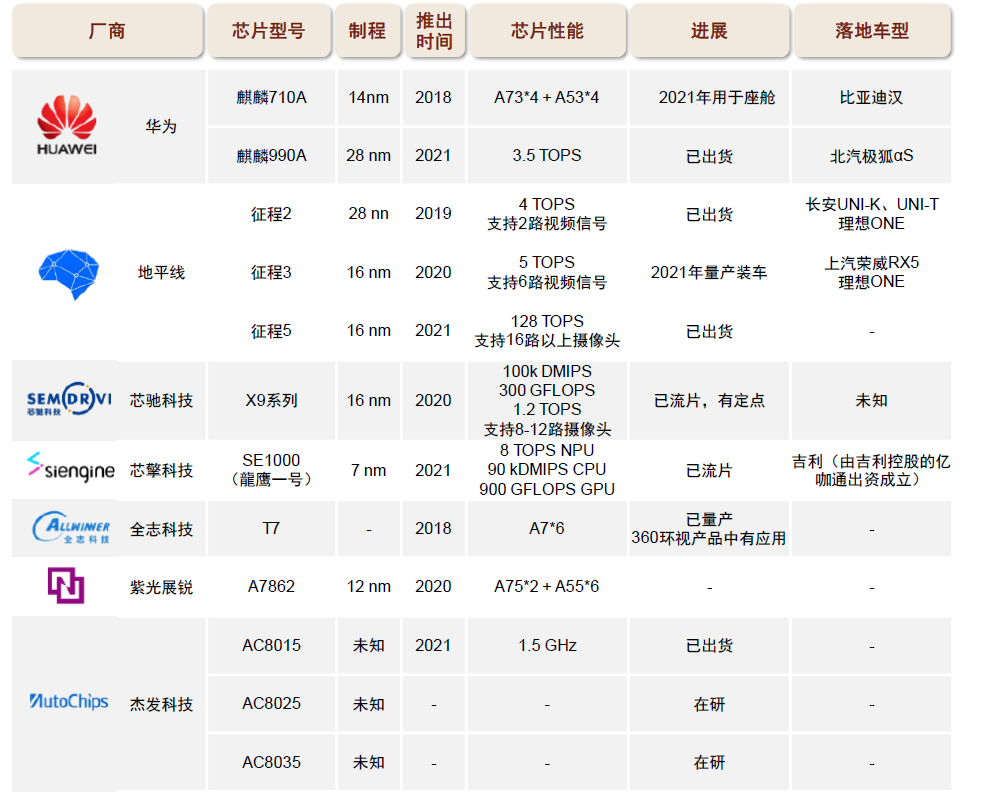This screenshot has width=996, height=794.
Task: Click the 北汽极狐αS vehicle cell
Action: click(872, 156)
